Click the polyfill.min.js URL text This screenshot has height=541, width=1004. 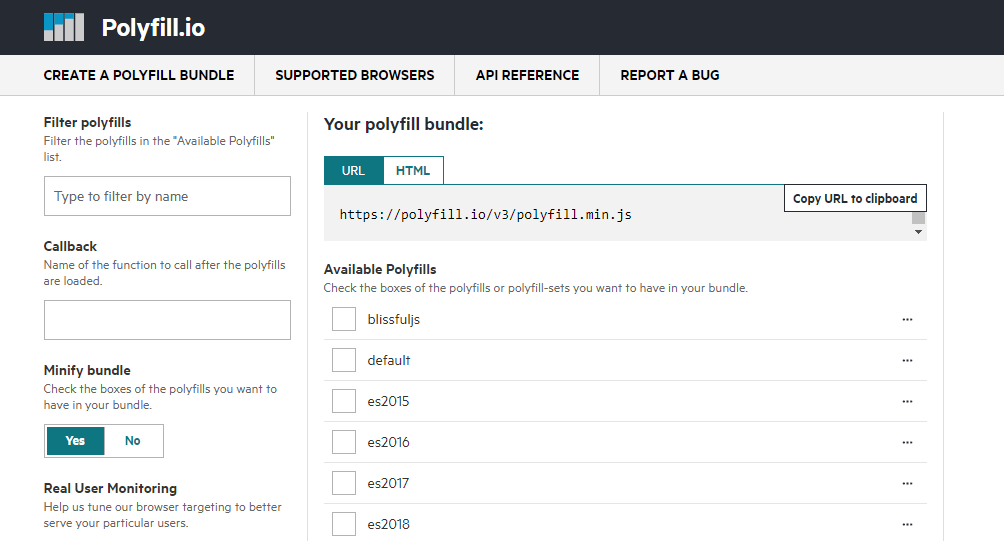[x=485, y=214]
